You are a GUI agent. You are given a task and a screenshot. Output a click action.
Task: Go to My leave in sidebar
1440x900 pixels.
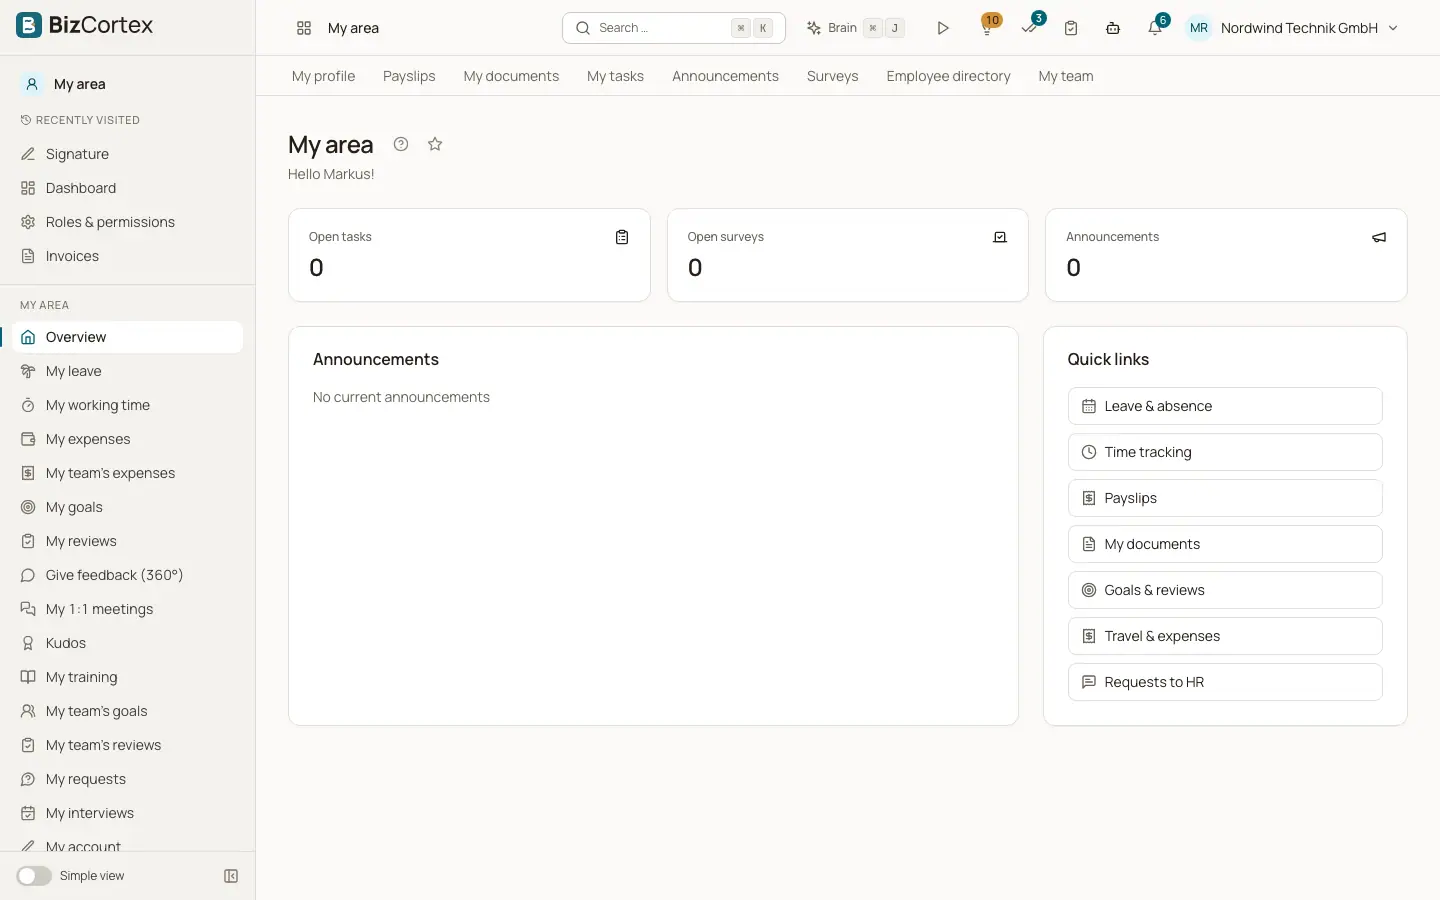point(128,371)
